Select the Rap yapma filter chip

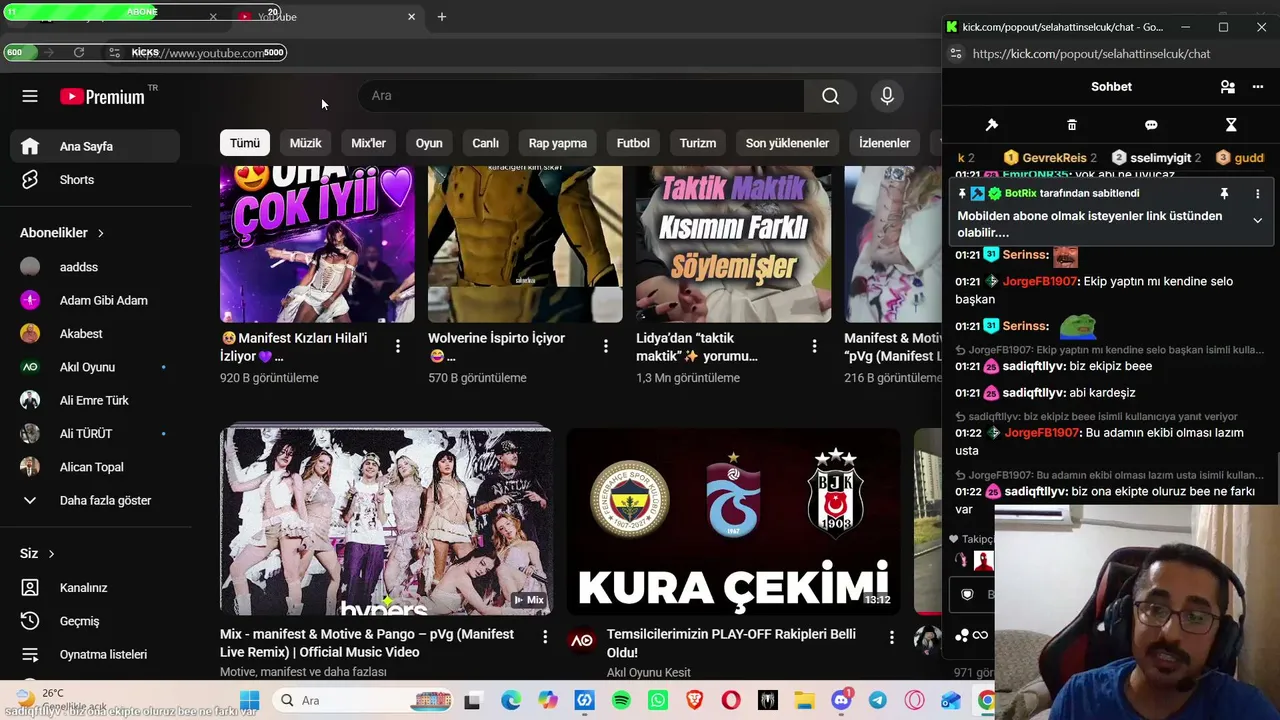(x=558, y=143)
